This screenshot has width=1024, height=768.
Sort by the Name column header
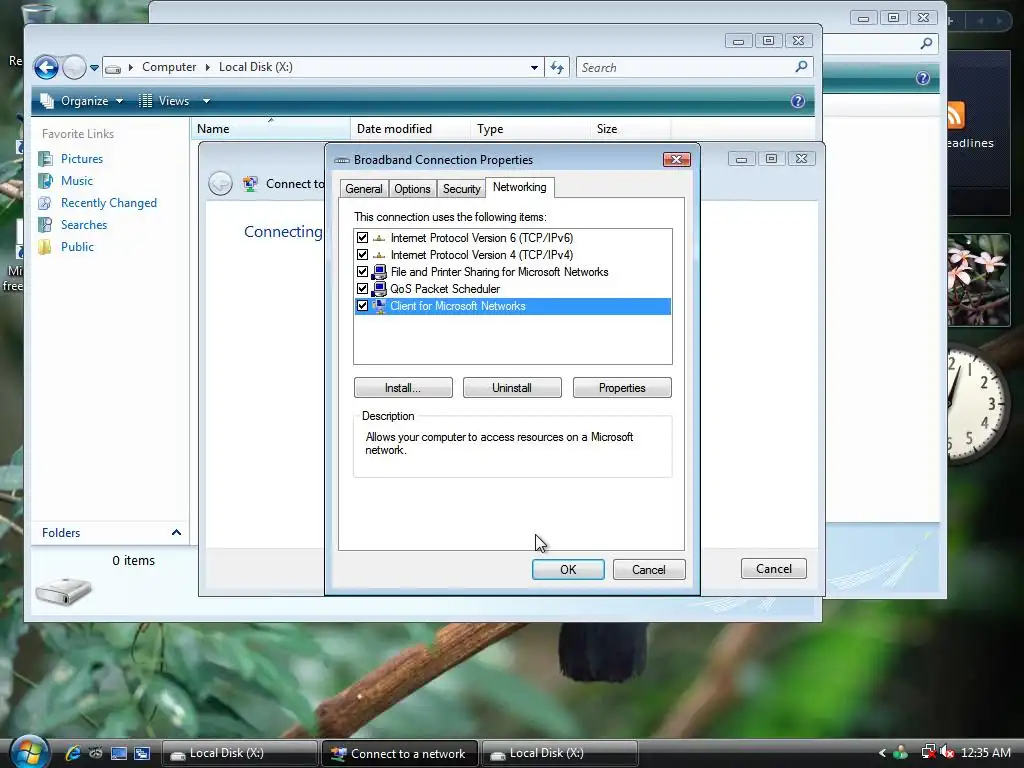point(270,129)
